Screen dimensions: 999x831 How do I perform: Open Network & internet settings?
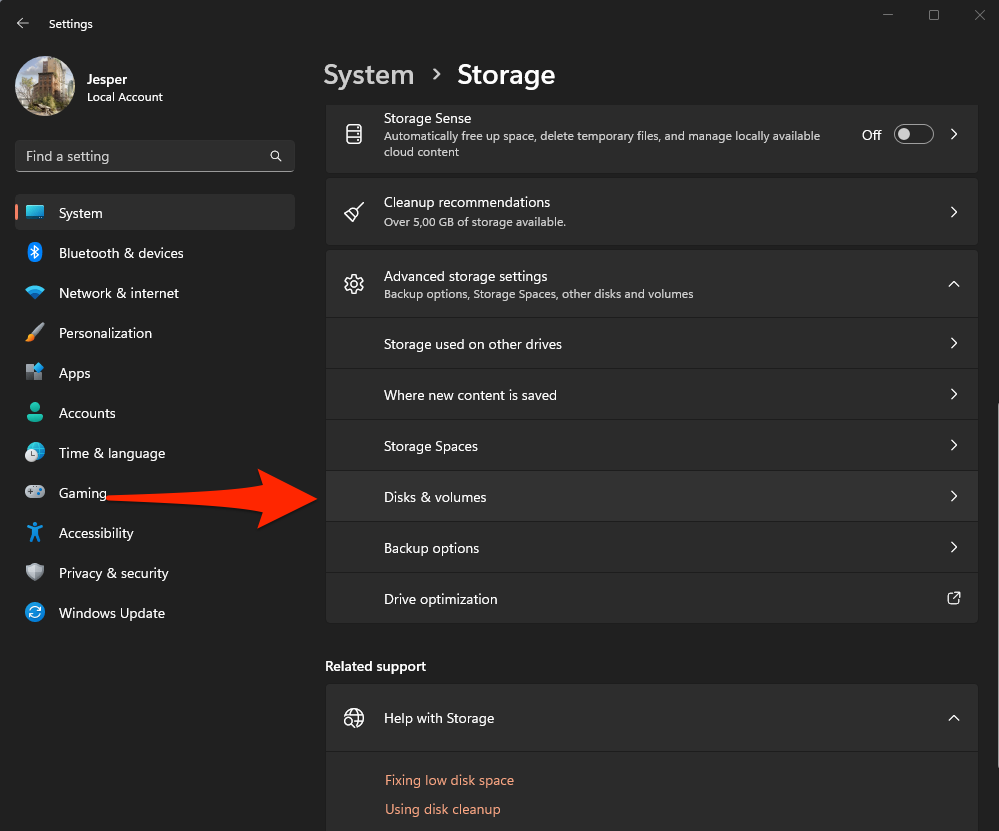tap(119, 293)
